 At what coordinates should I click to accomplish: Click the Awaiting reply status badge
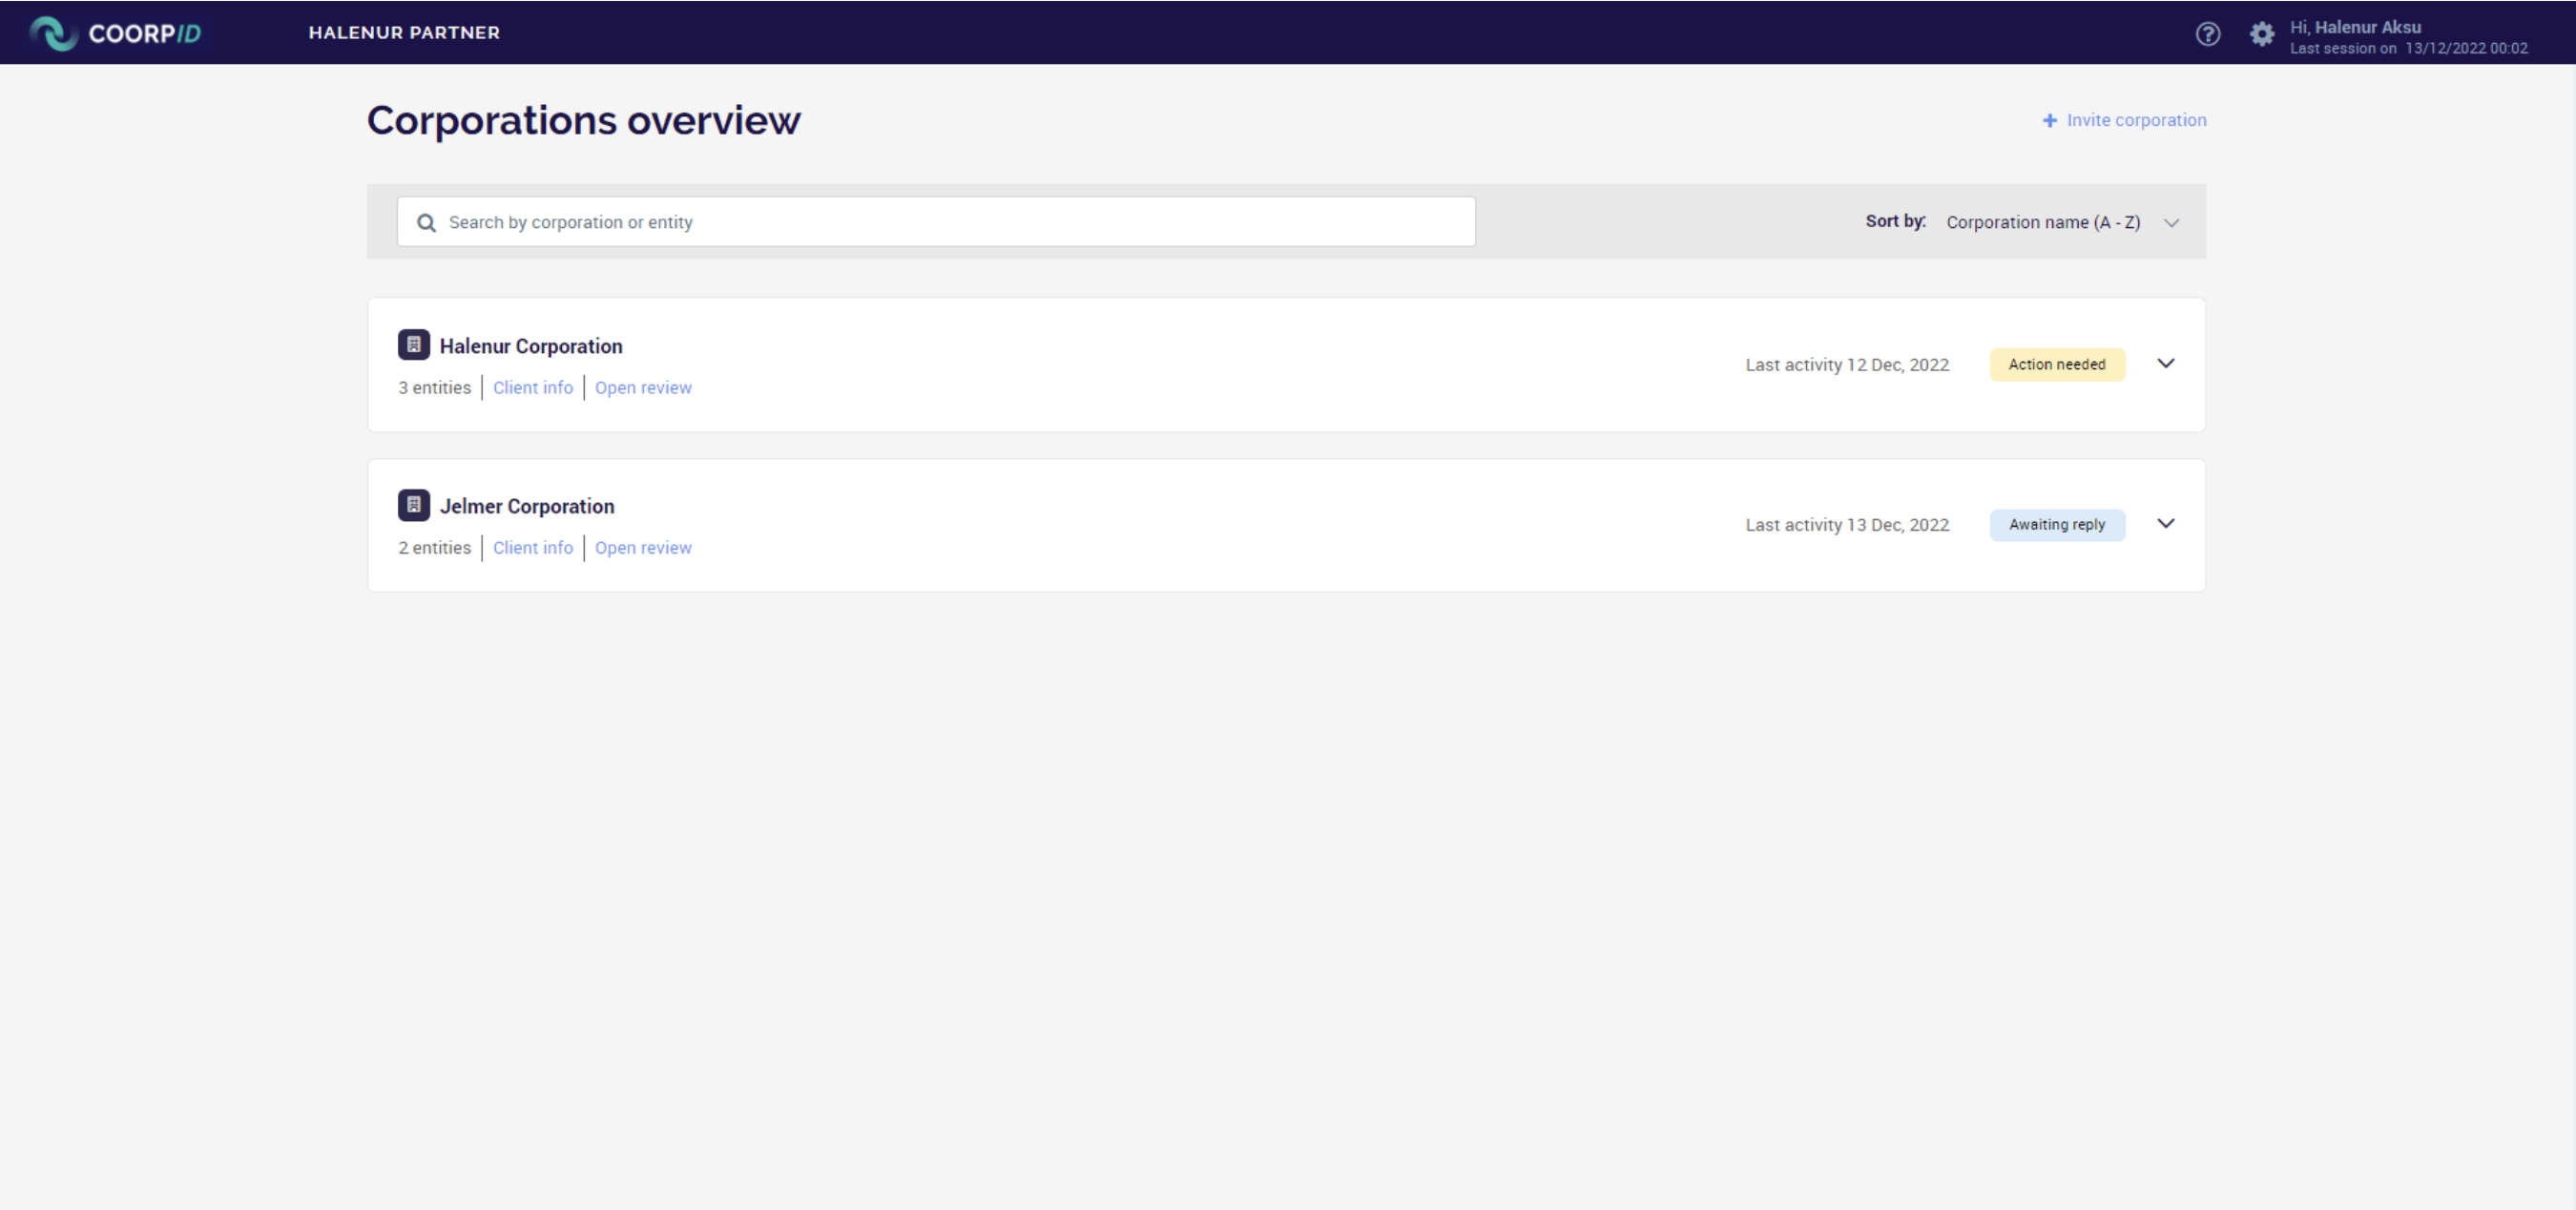(x=2057, y=524)
